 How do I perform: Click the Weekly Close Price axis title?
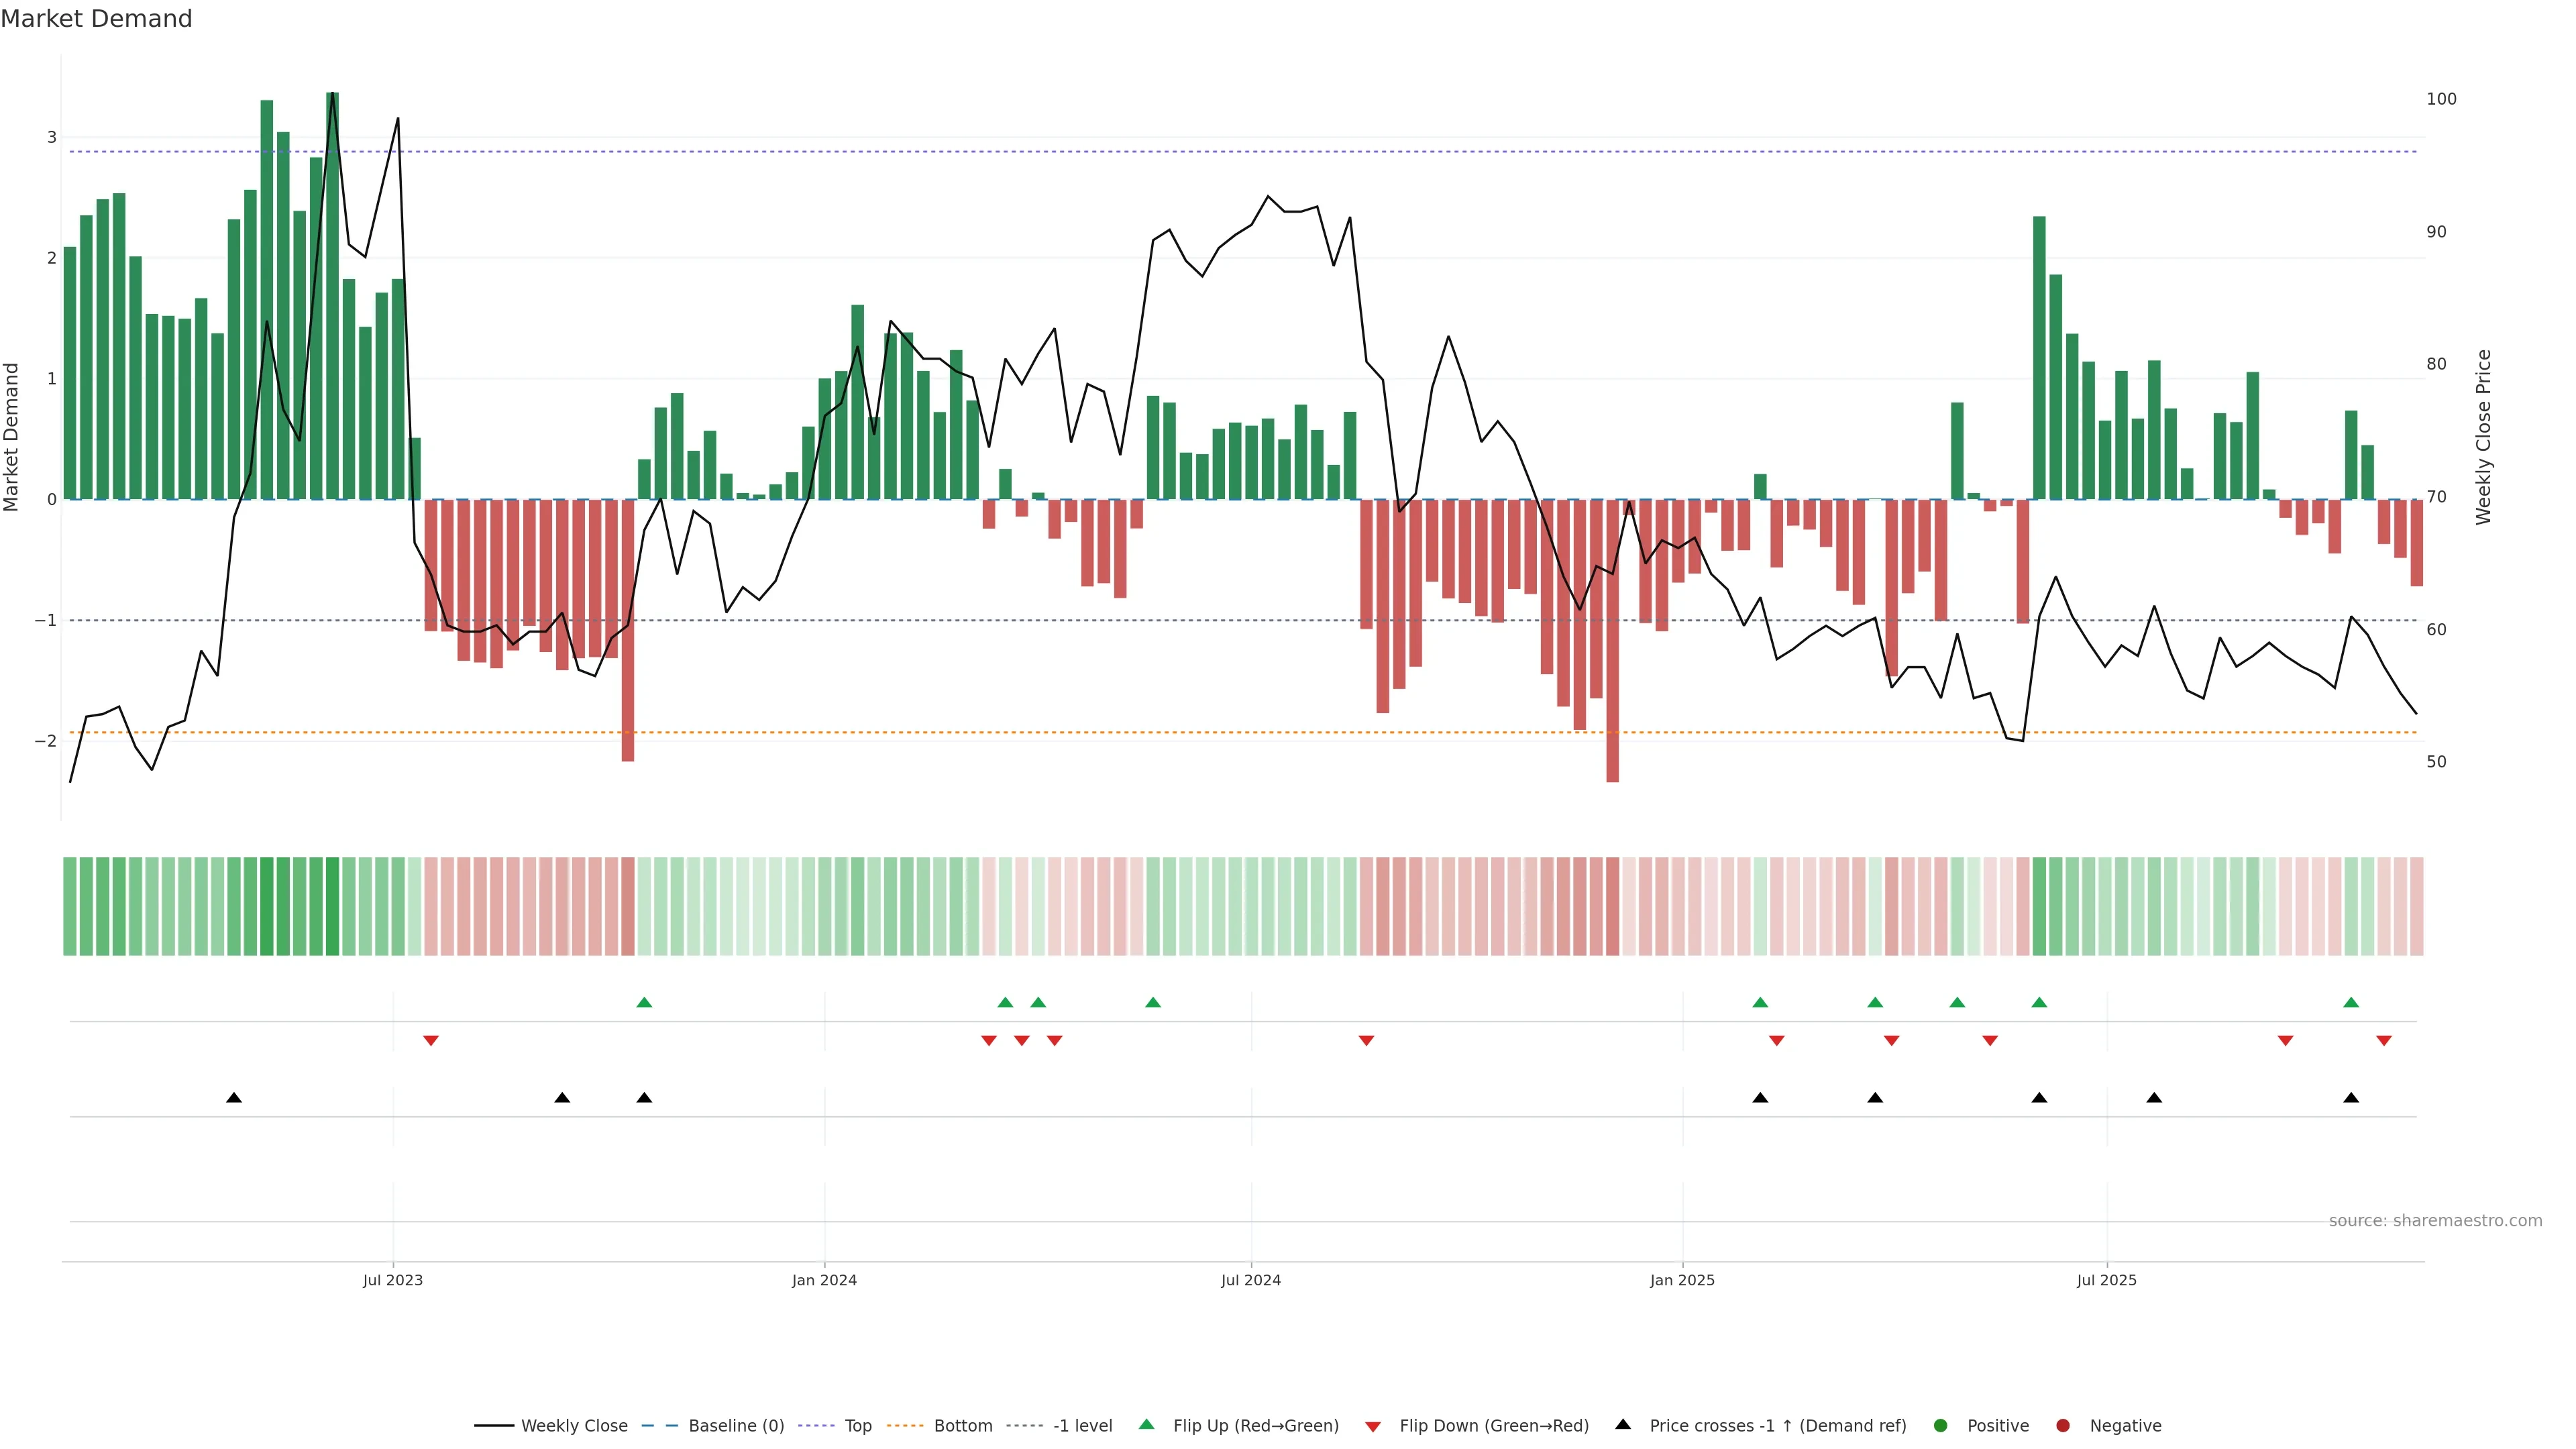click(2483, 437)
